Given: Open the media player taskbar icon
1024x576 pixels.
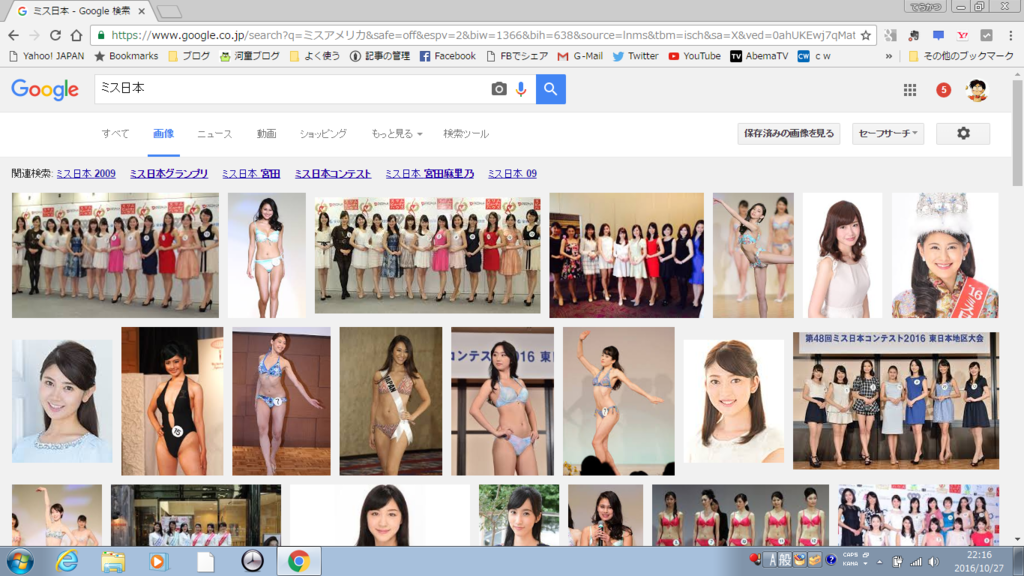Looking at the screenshot, I should tap(158, 562).
